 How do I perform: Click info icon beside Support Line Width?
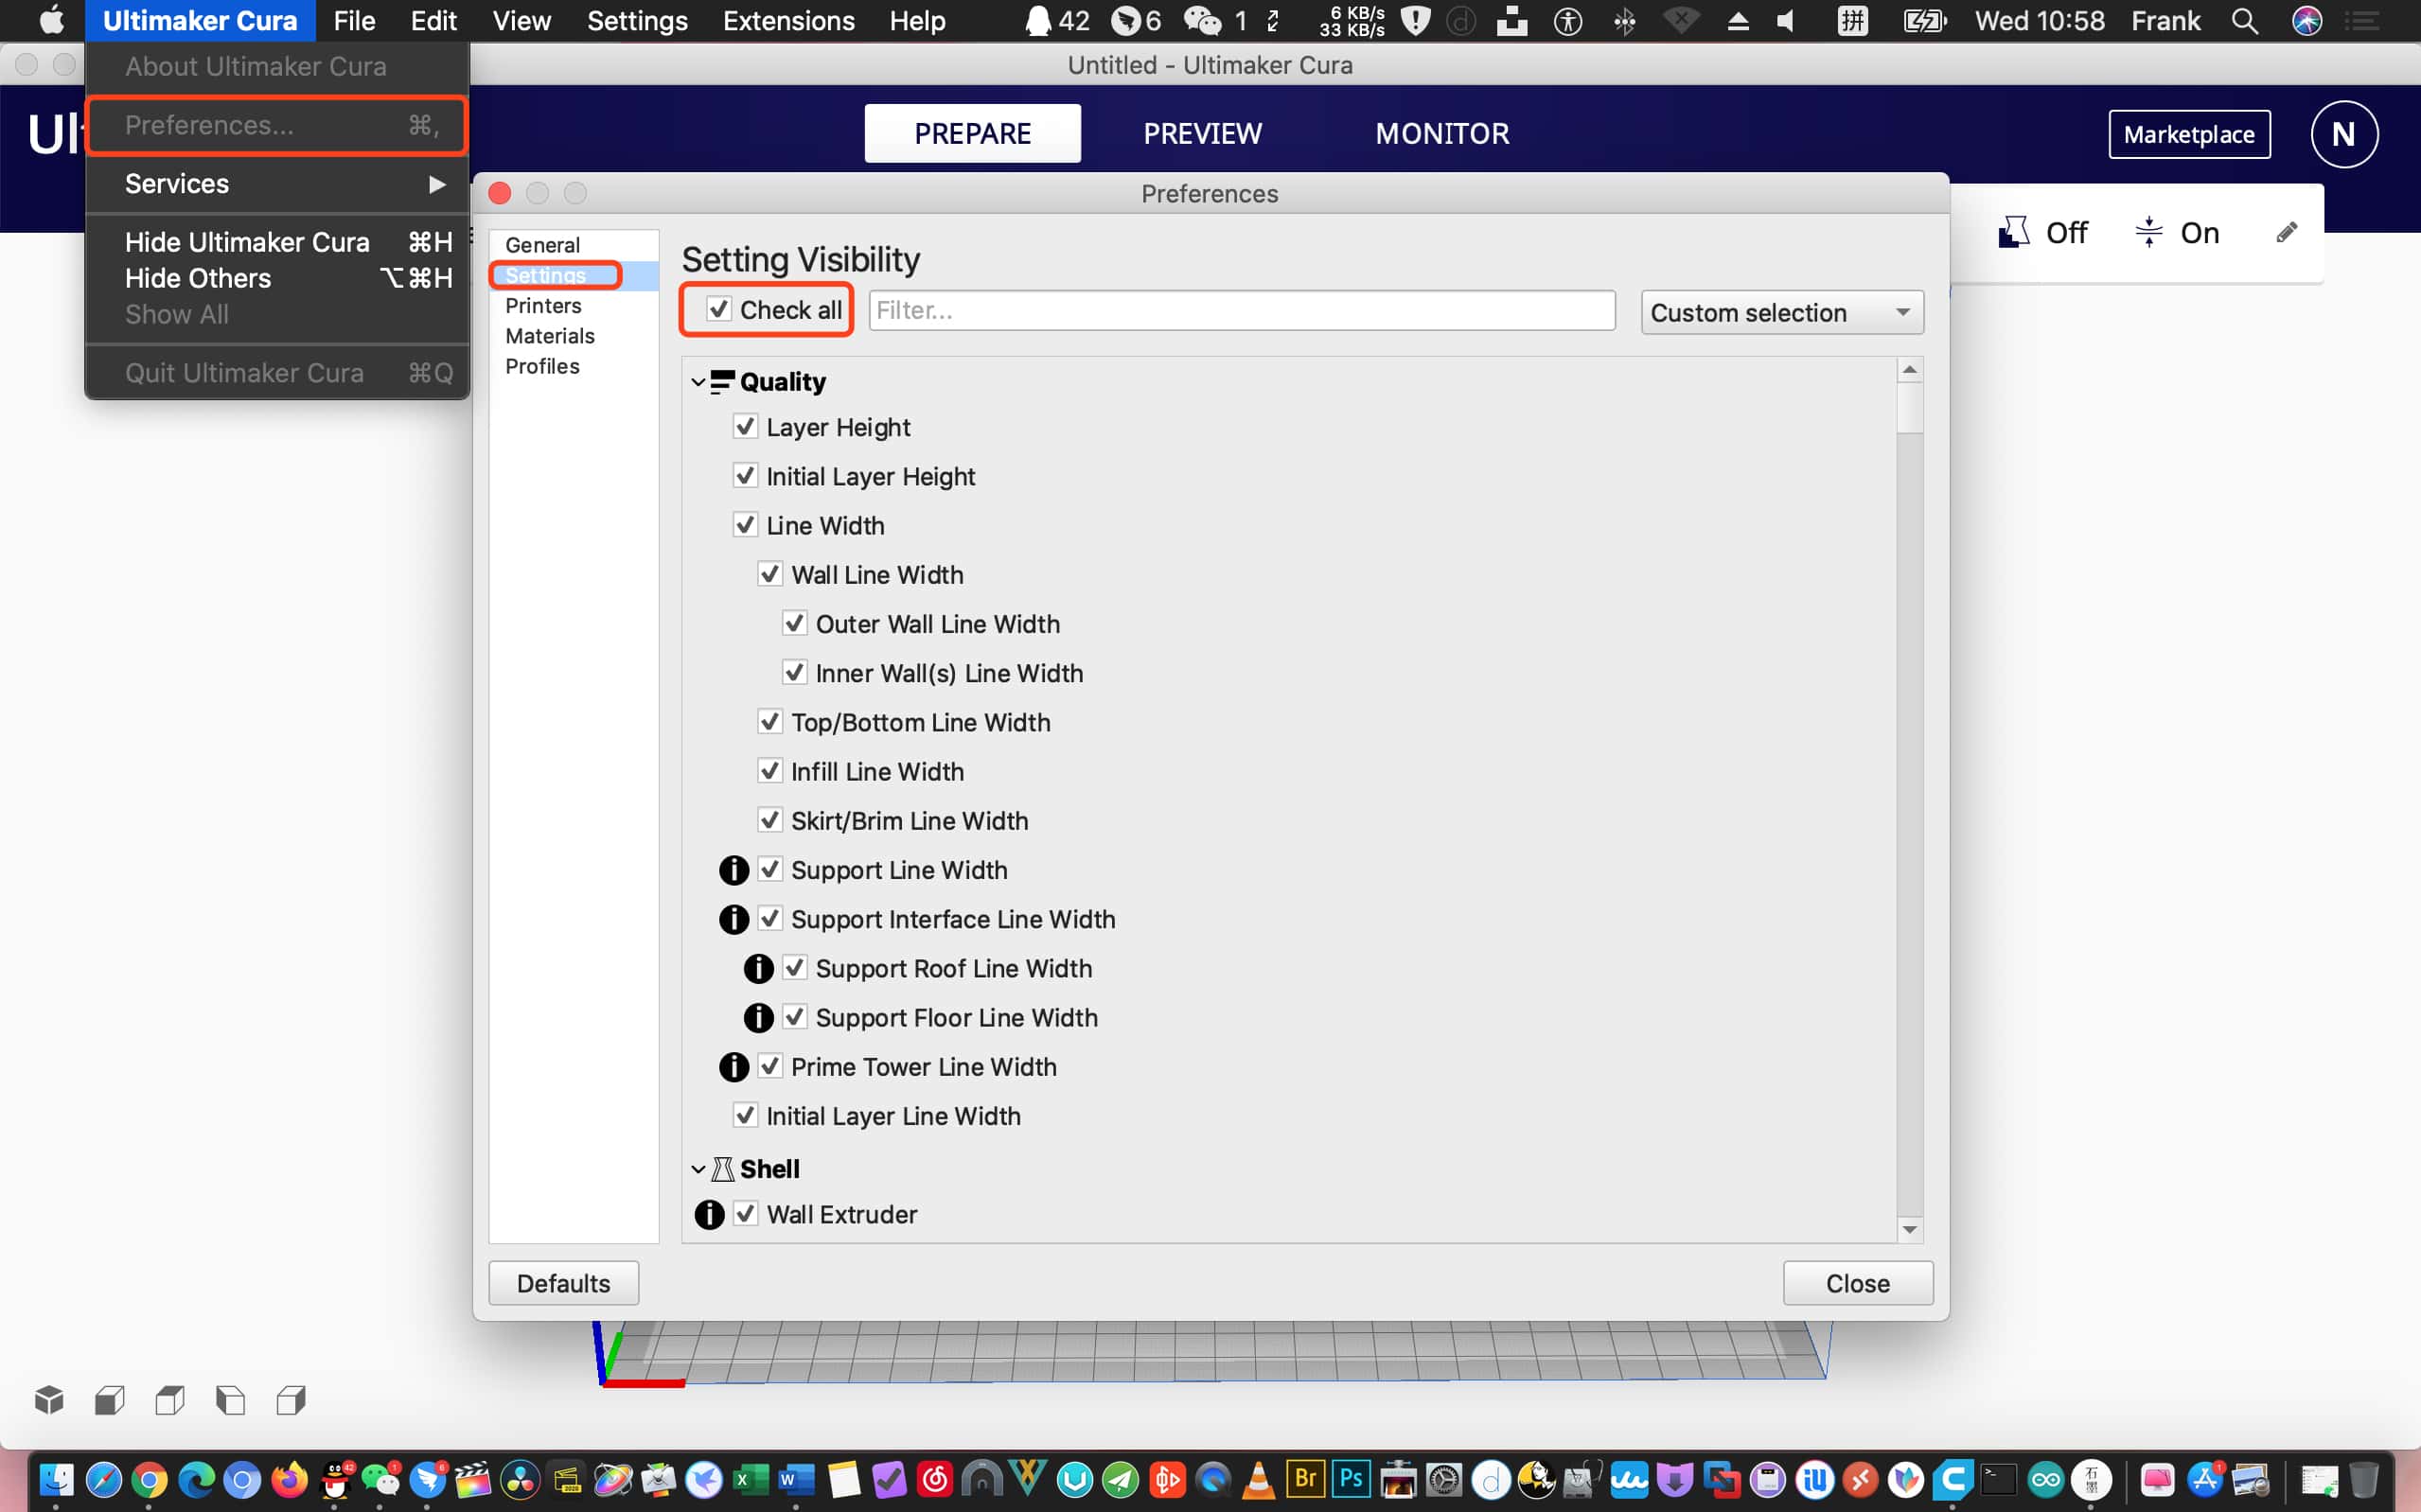tap(734, 870)
